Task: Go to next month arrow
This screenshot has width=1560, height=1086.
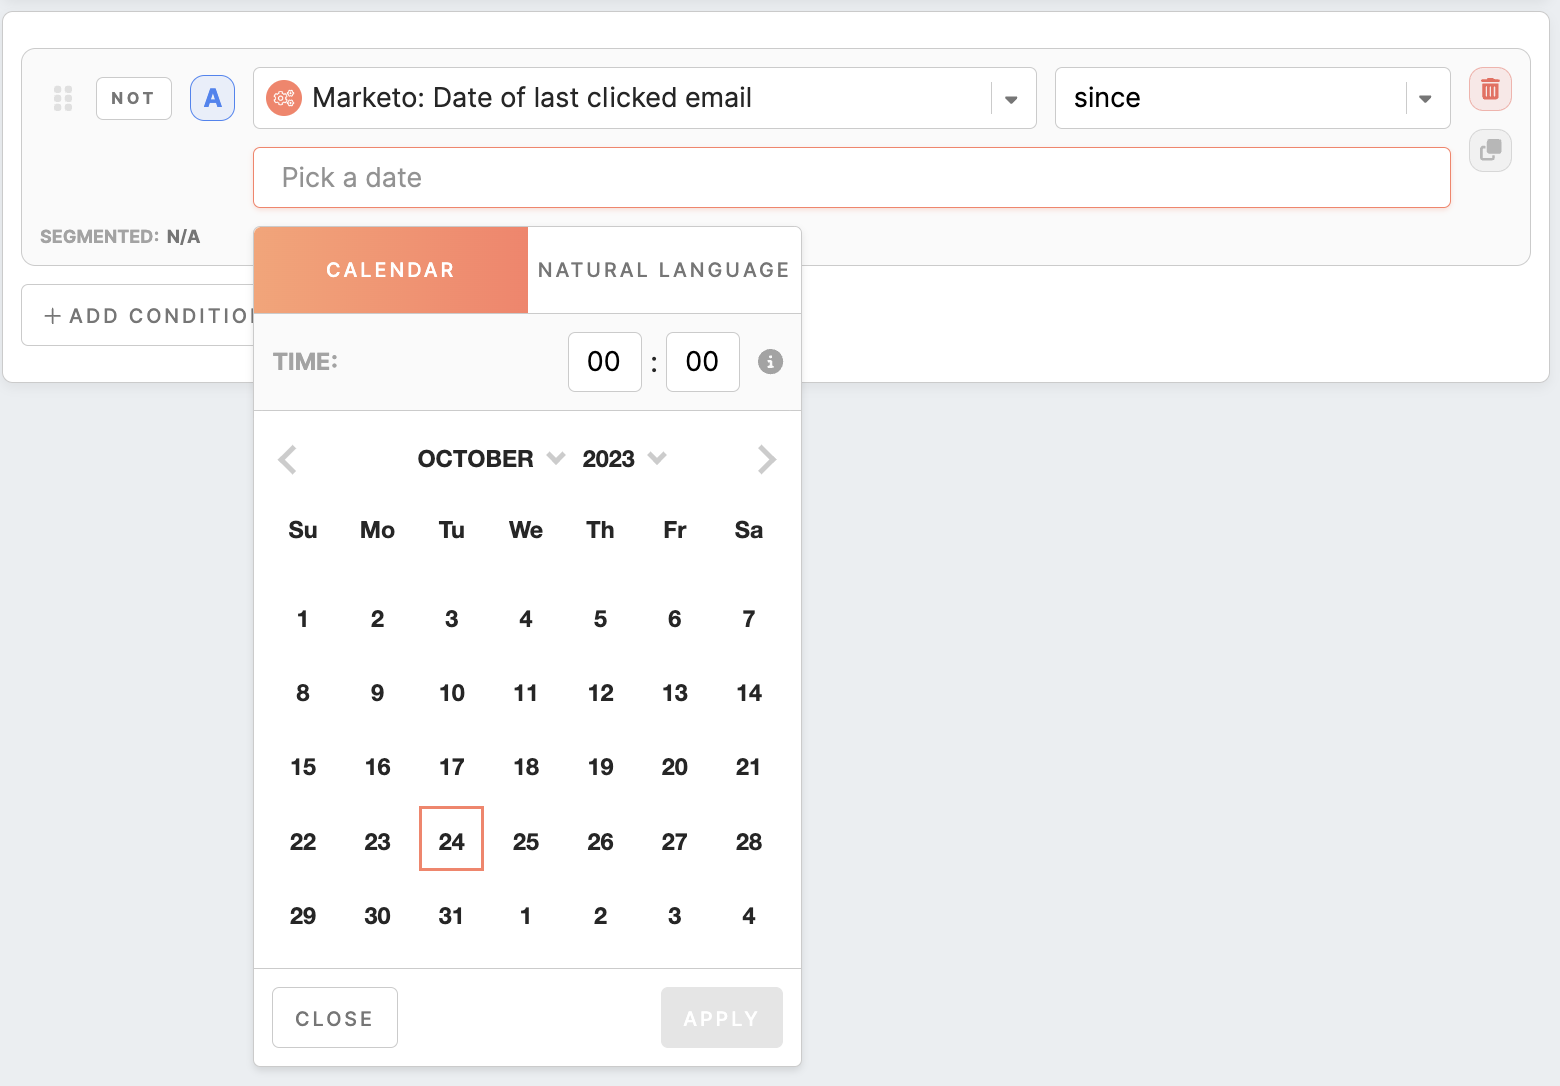Action: coord(767,459)
